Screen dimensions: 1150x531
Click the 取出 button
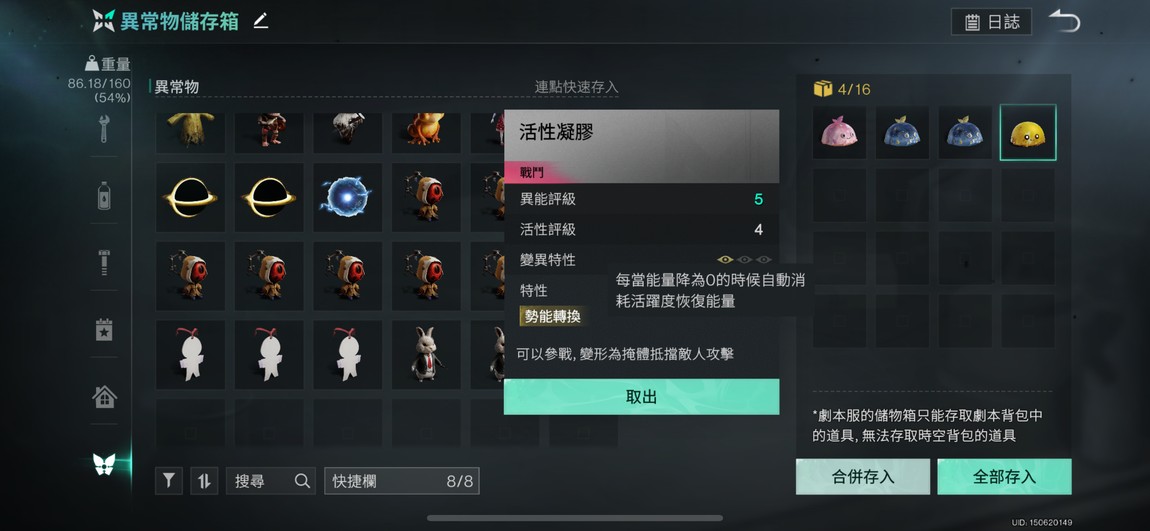(641, 397)
